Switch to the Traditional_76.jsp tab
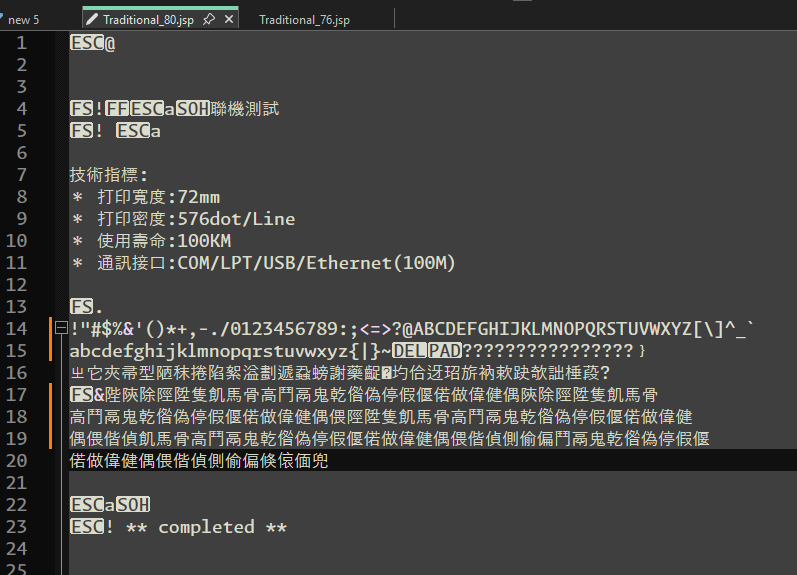 pos(304,20)
